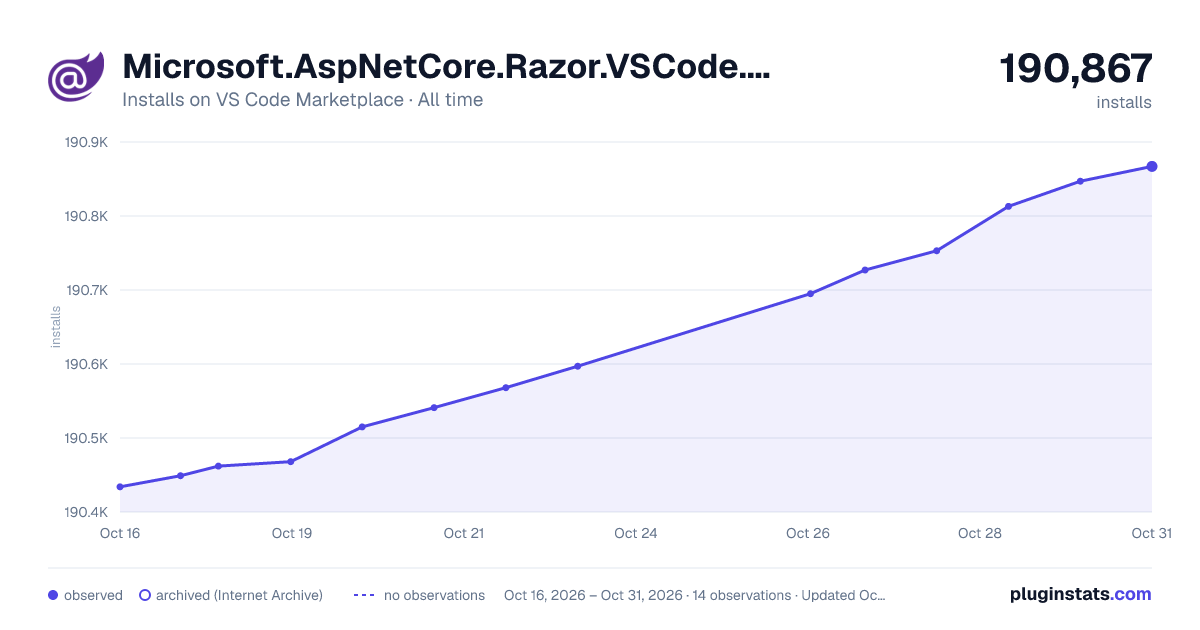The width and height of the screenshot is (1200, 630).
Task: Click the Oct 26 x-axis label
Action: tap(808, 533)
